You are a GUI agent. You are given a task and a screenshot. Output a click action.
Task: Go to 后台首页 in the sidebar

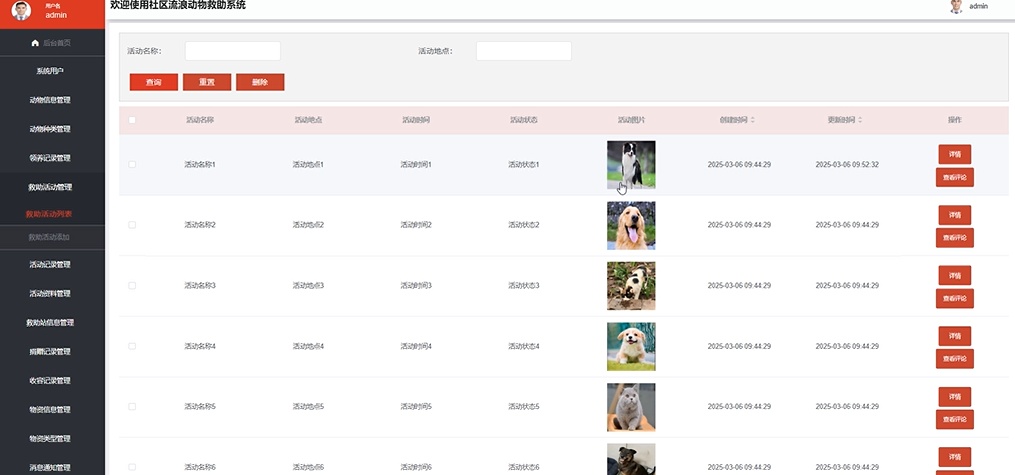(52, 43)
